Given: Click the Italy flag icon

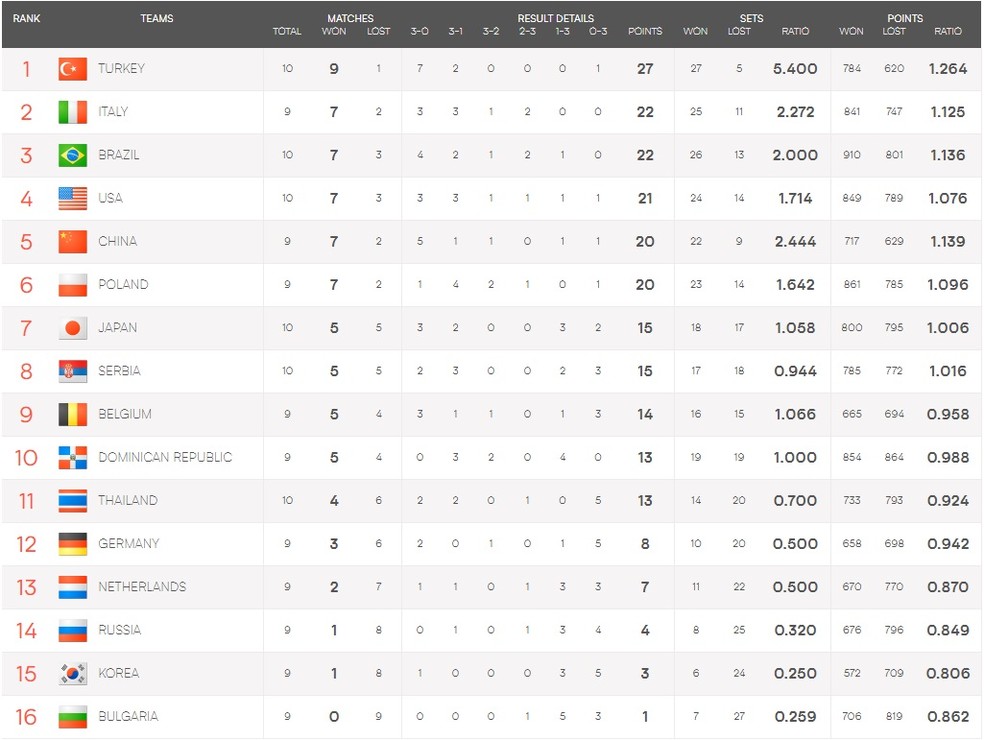Looking at the screenshot, I should click(x=73, y=112).
